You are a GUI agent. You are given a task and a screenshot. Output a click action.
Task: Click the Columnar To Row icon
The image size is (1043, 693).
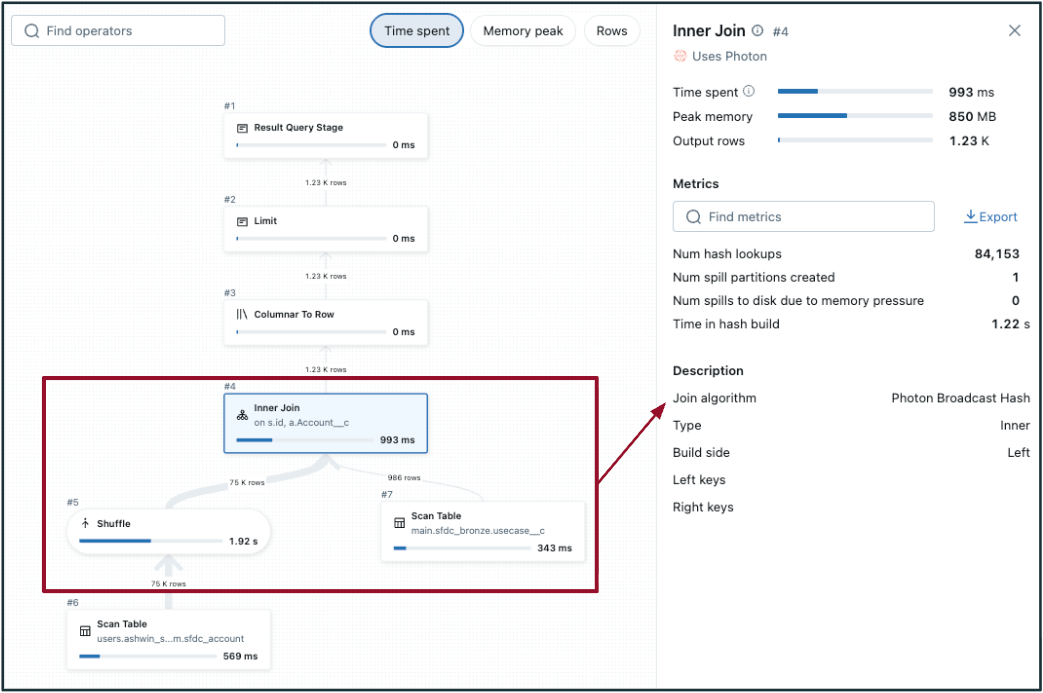click(242, 314)
